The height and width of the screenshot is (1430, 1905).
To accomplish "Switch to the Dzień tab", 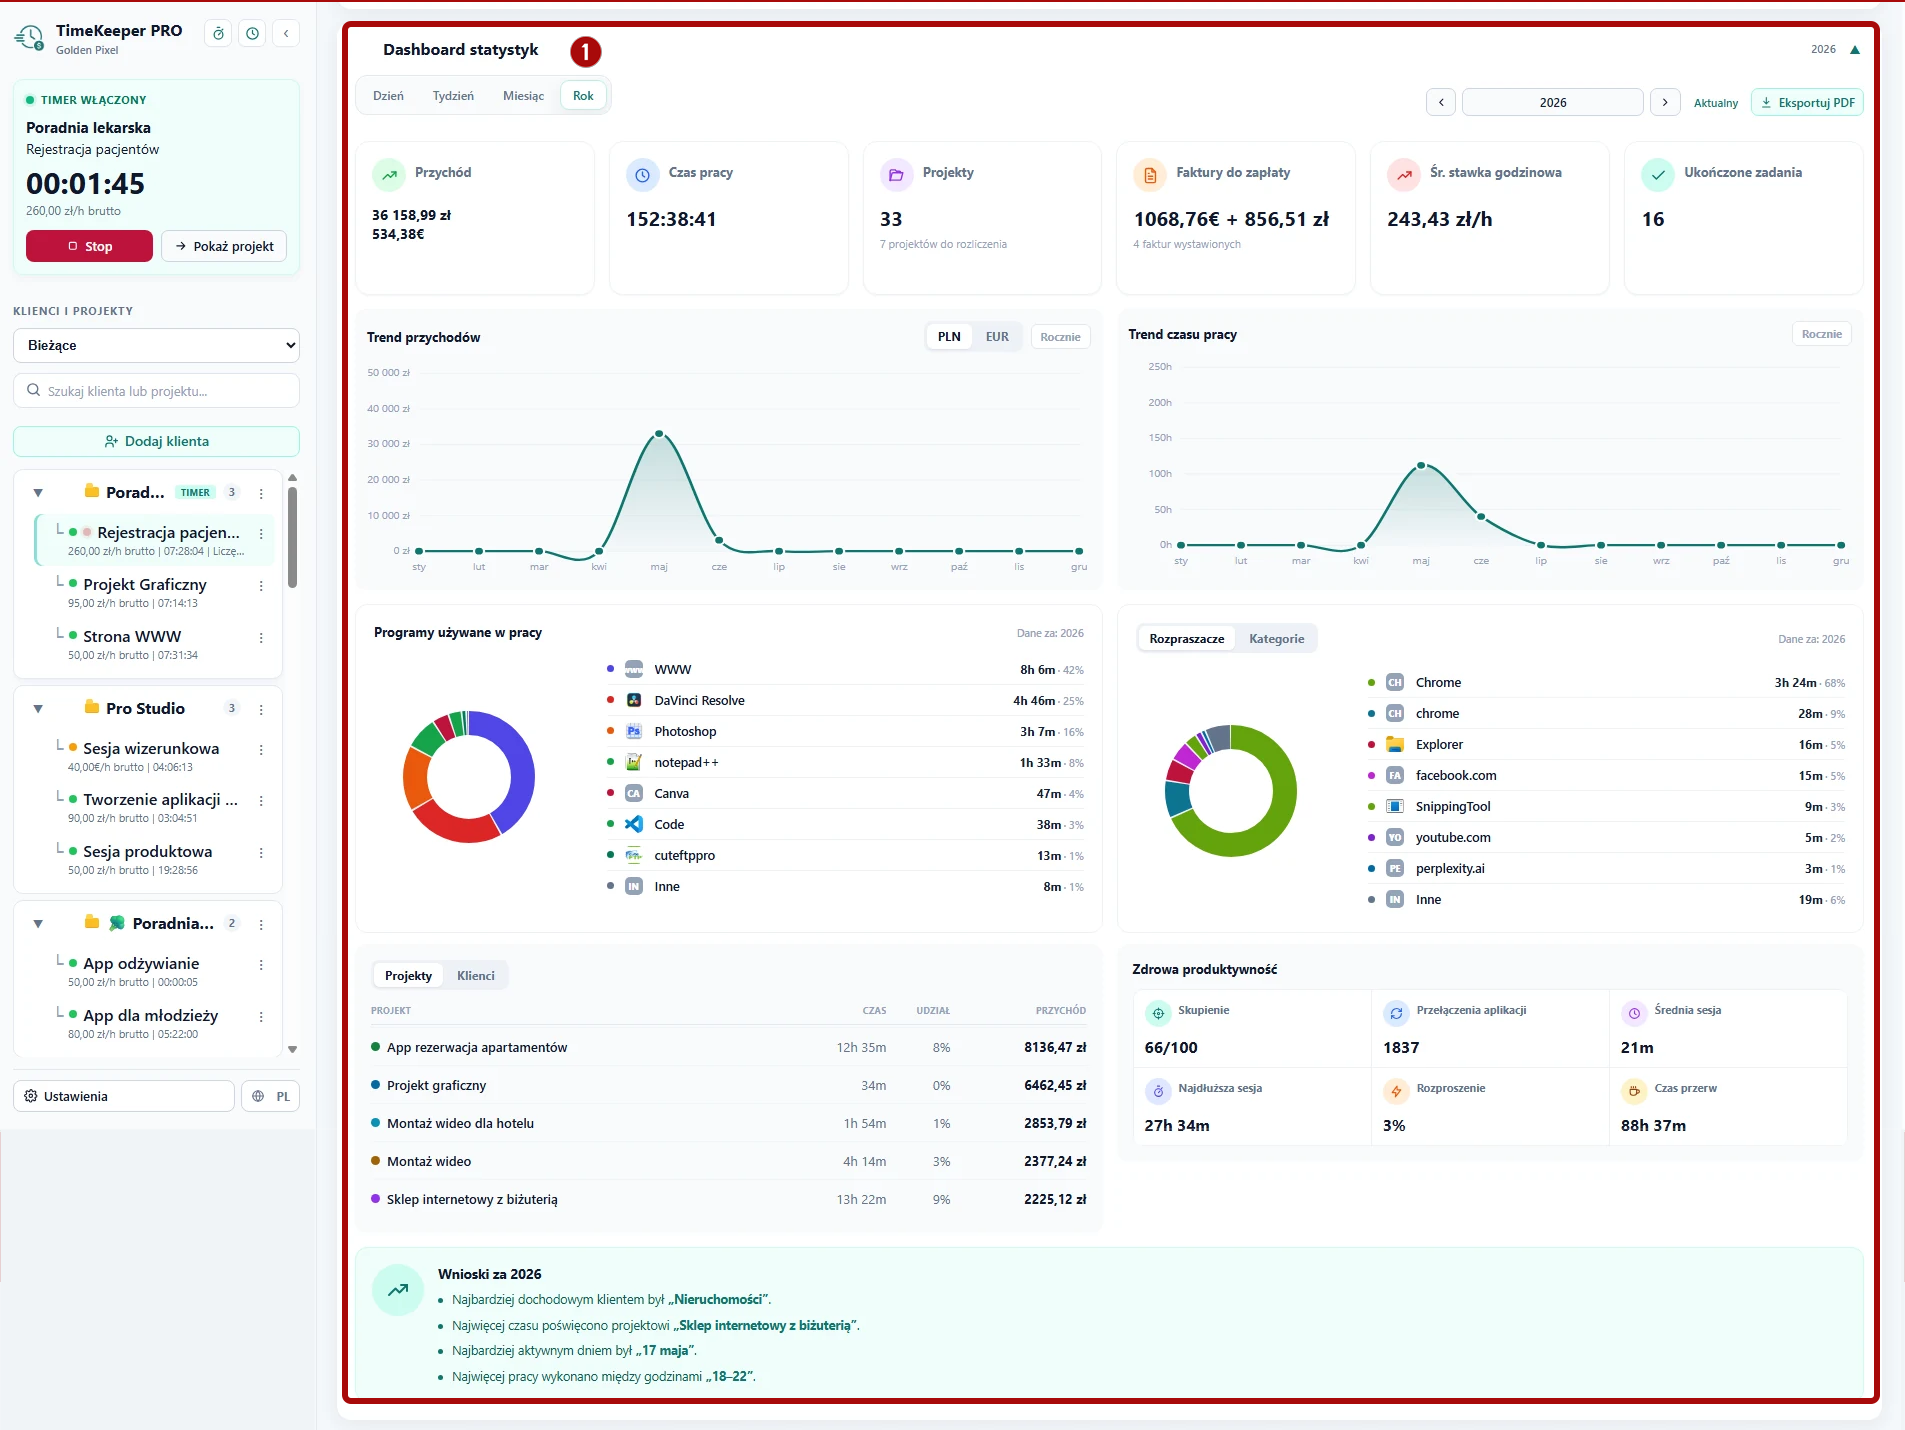I will click(x=388, y=96).
